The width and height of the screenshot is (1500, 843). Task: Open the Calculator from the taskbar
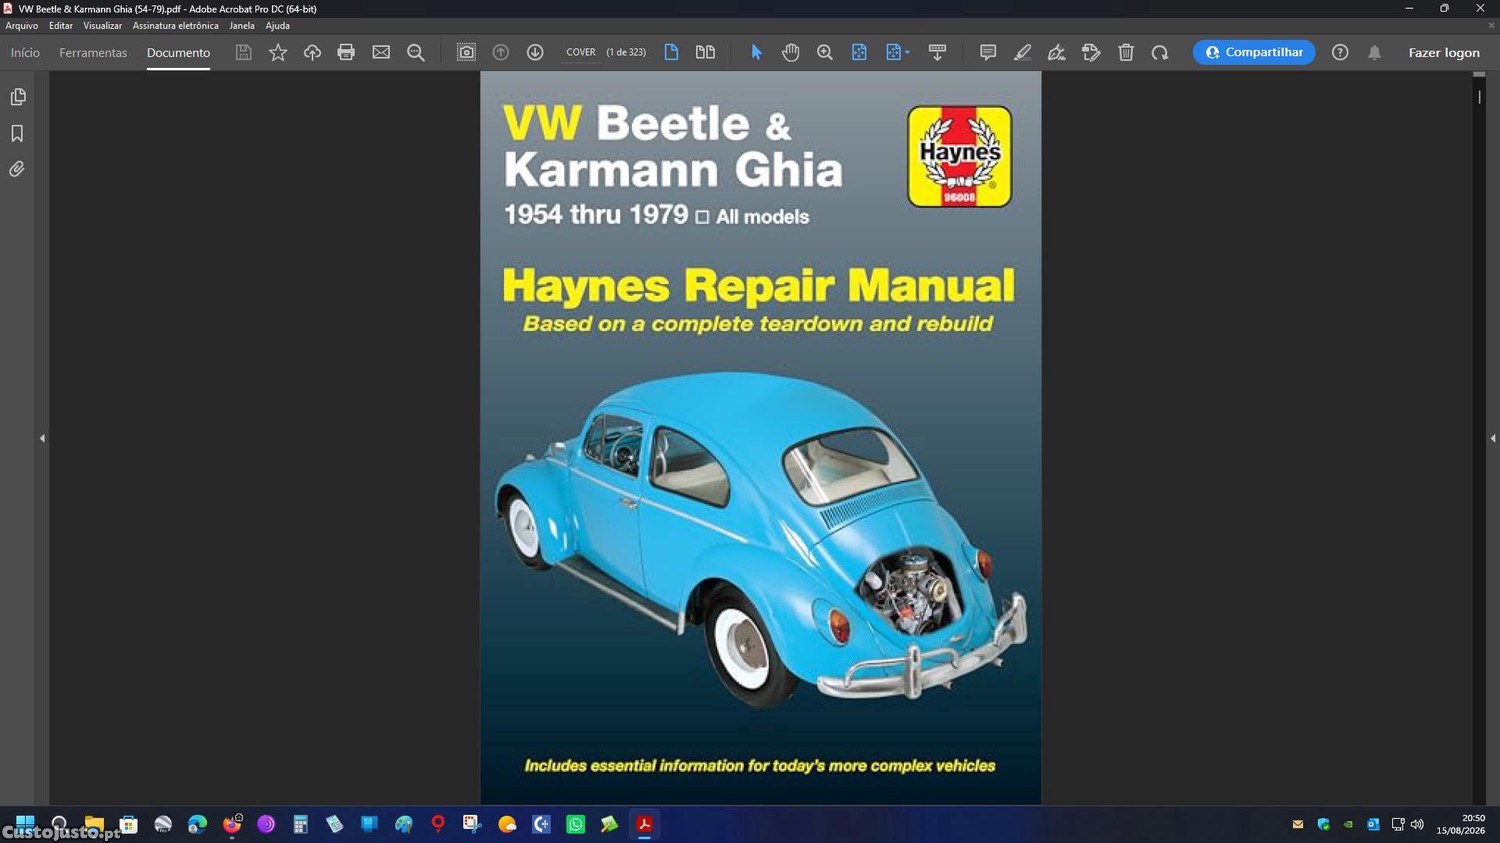pyautogui.click(x=300, y=824)
